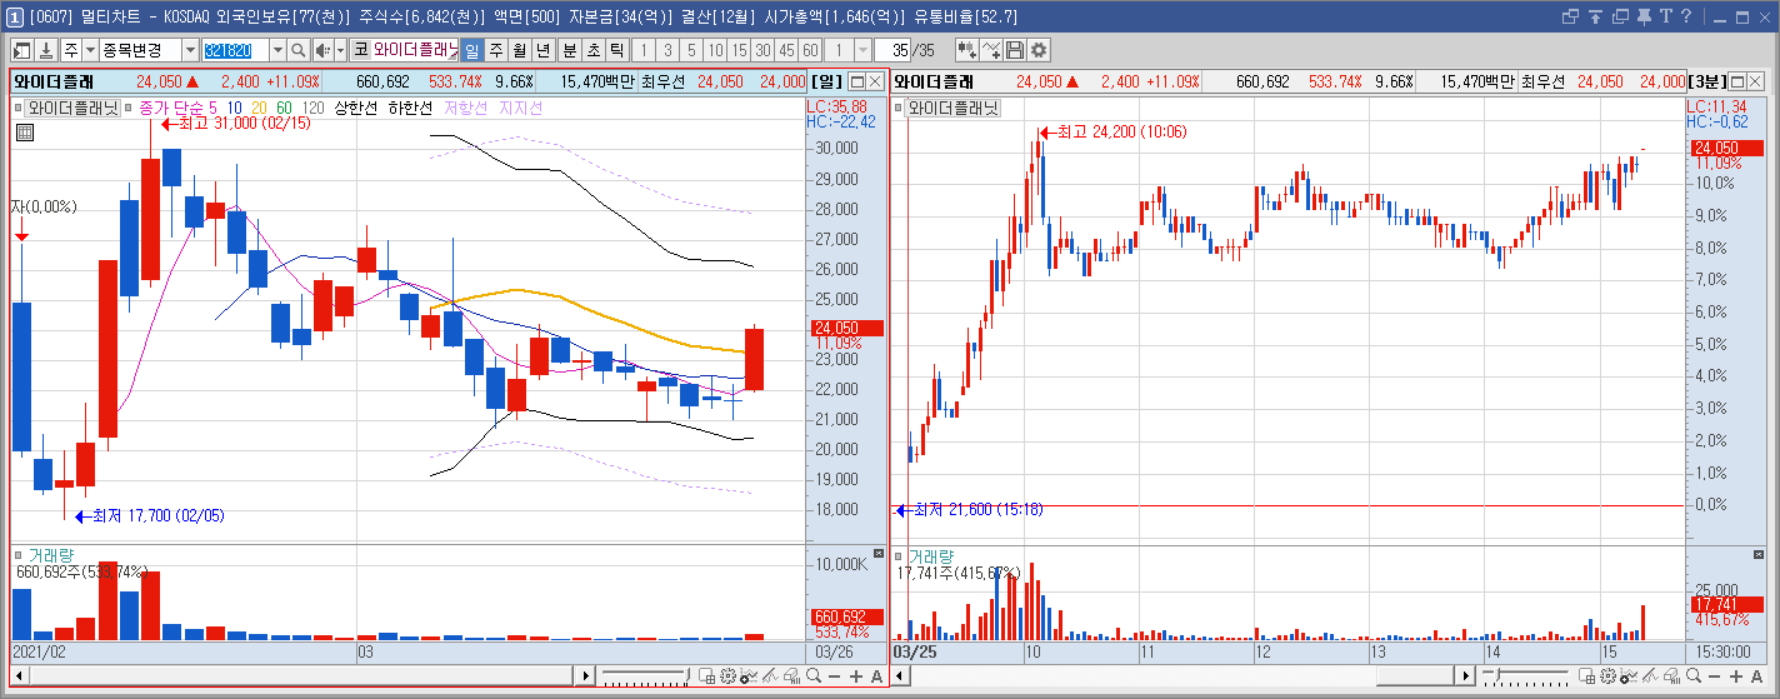The image size is (1780, 699).
Task: Maximize the daily [일] chart pane
Action: (857, 81)
